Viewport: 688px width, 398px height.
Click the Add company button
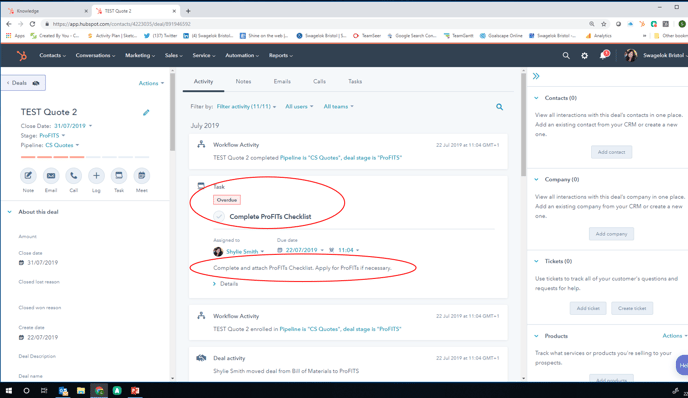tap(611, 234)
